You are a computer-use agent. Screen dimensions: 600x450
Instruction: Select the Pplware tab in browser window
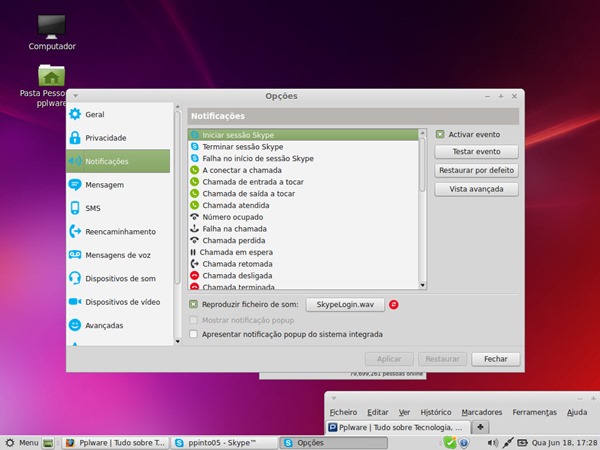[x=397, y=427]
